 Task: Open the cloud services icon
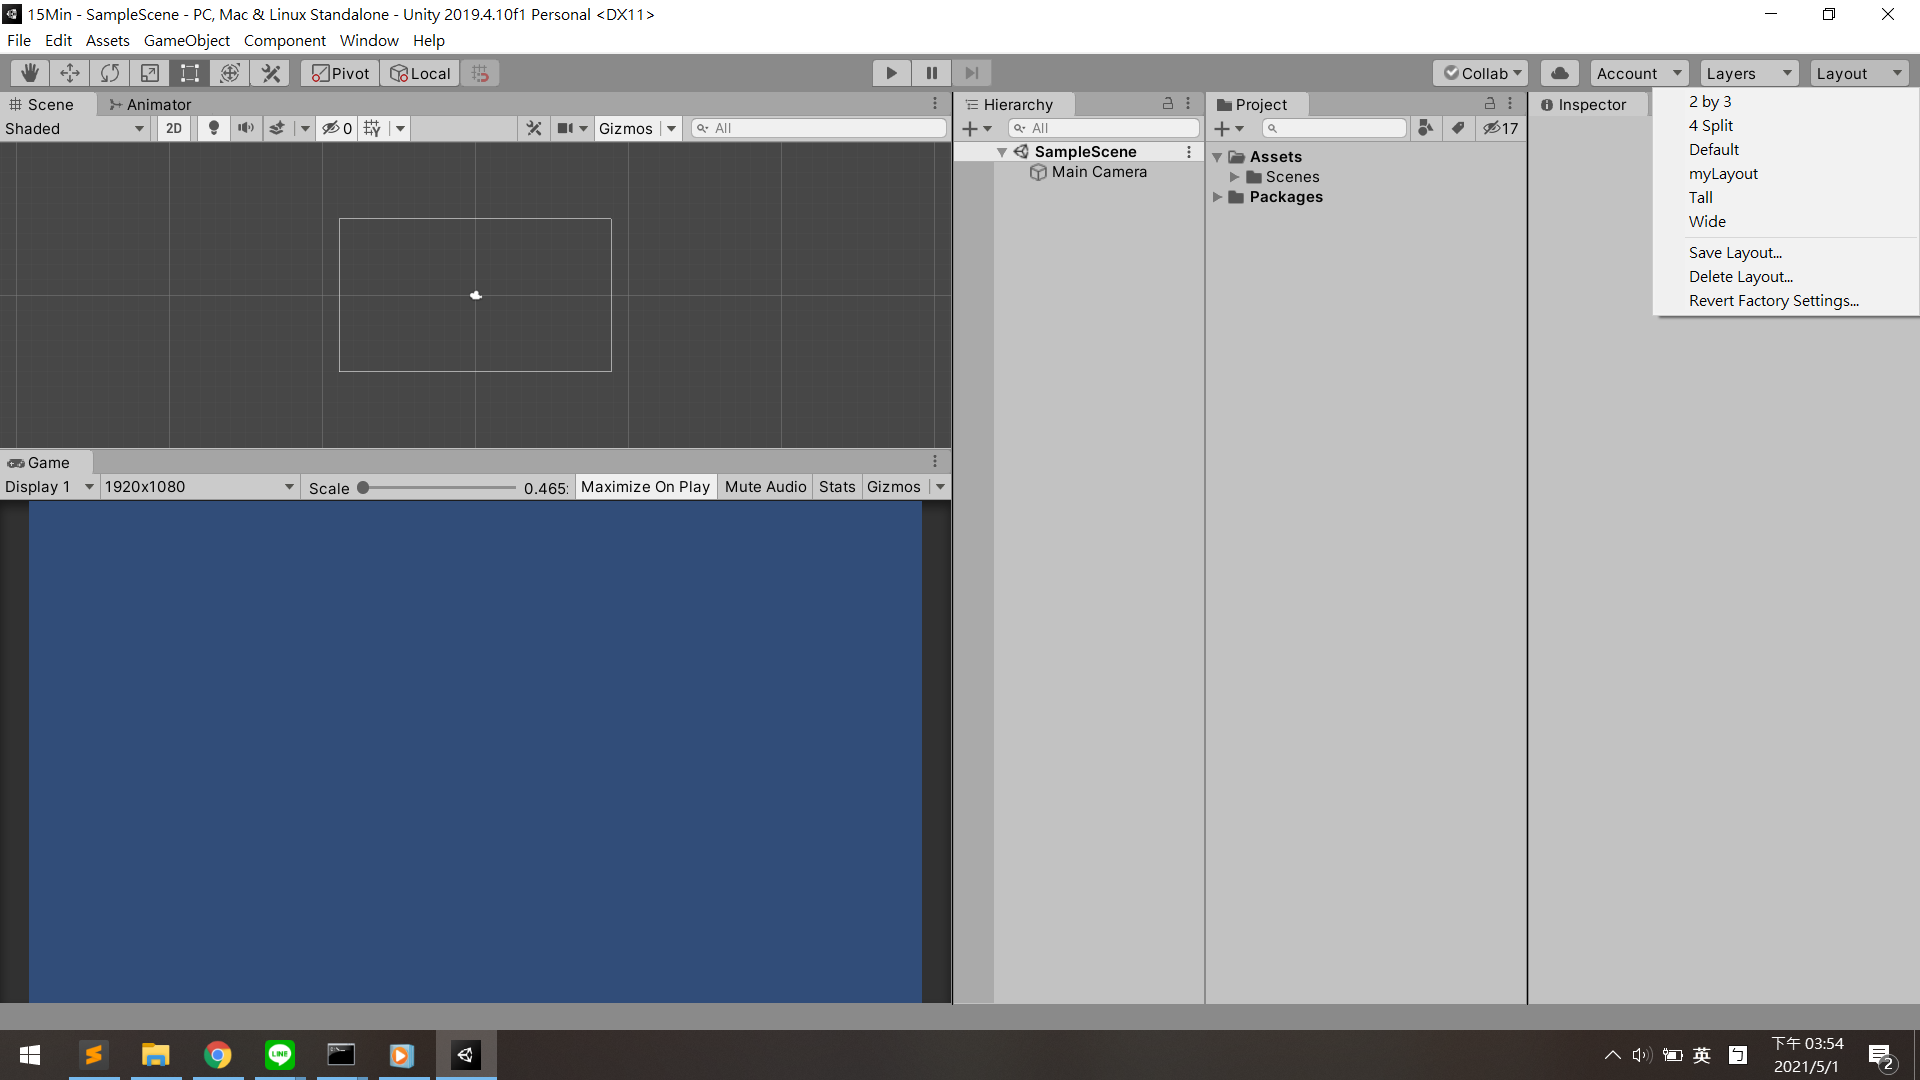click(x=1559, y=73)
